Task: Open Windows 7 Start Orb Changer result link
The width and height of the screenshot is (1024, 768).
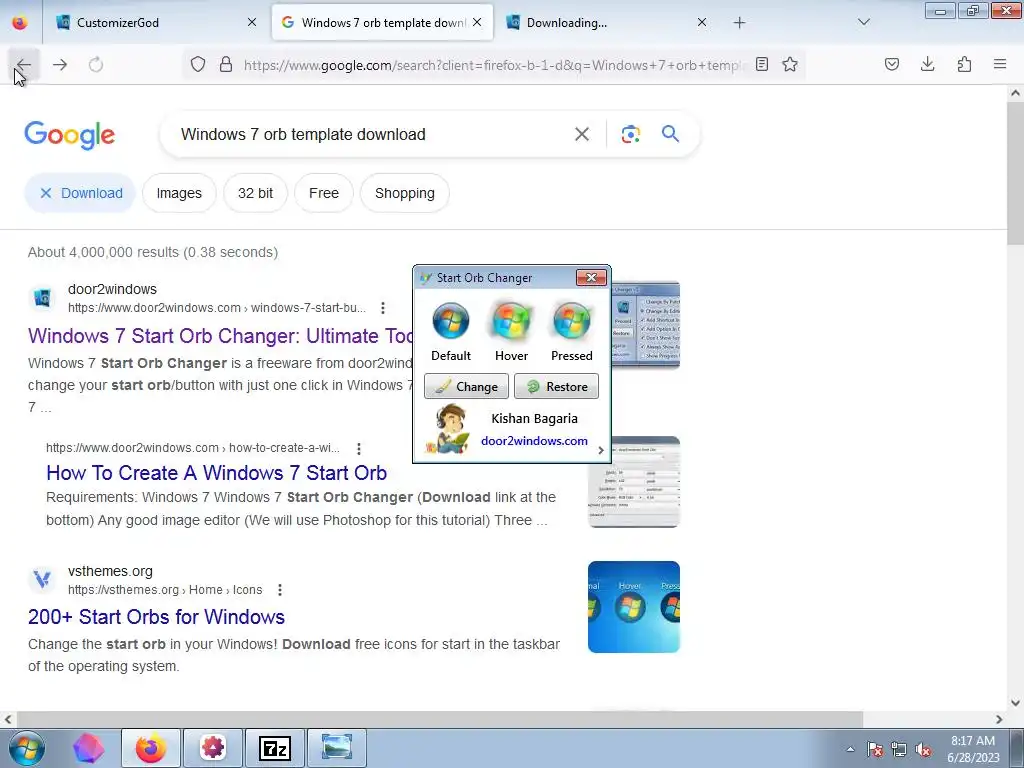Action: 220,336
